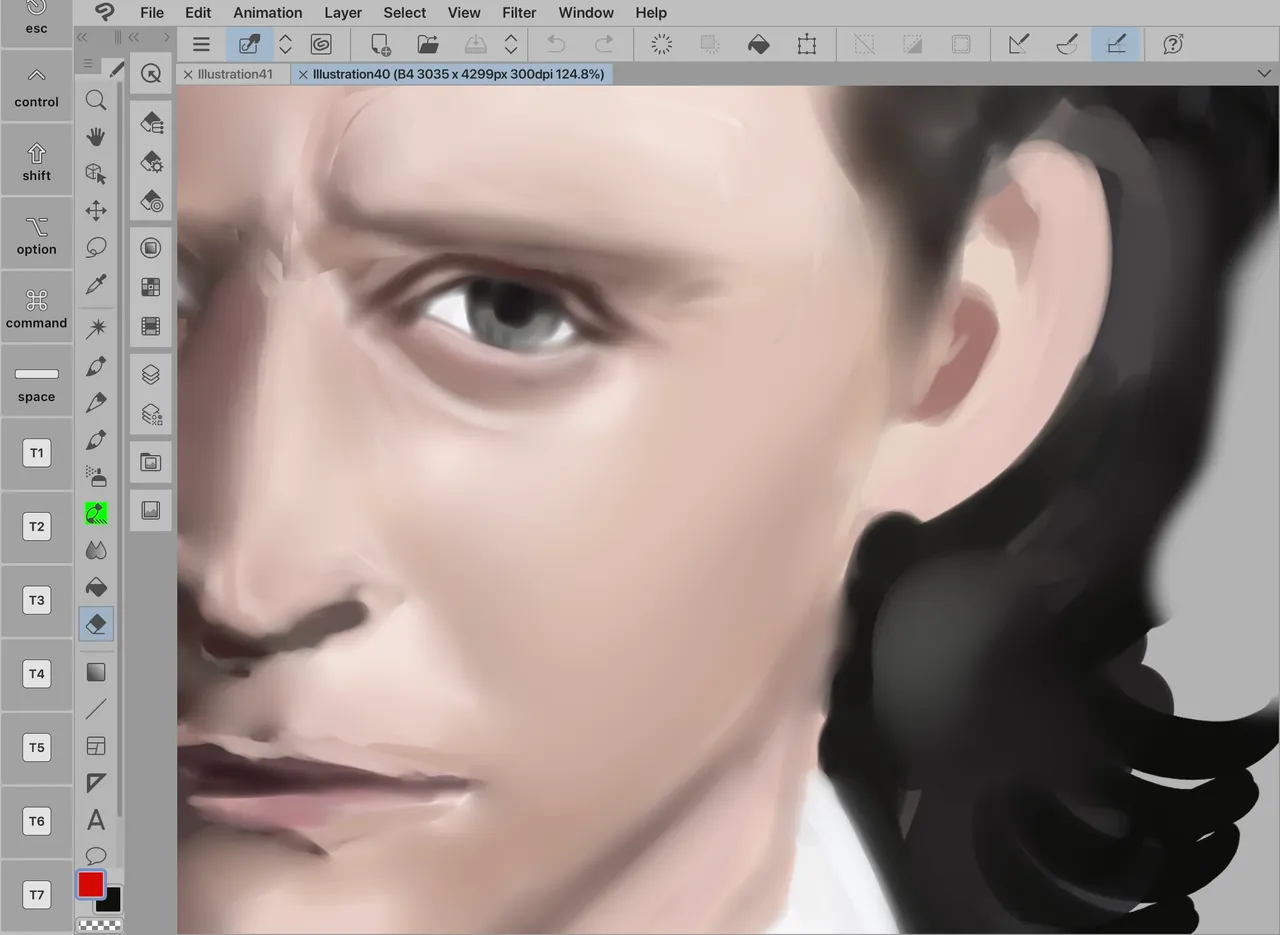The image size is (1280, 935).
Task: Toggle Snap to Special Ruler
Action: [x=1067, y=44]
